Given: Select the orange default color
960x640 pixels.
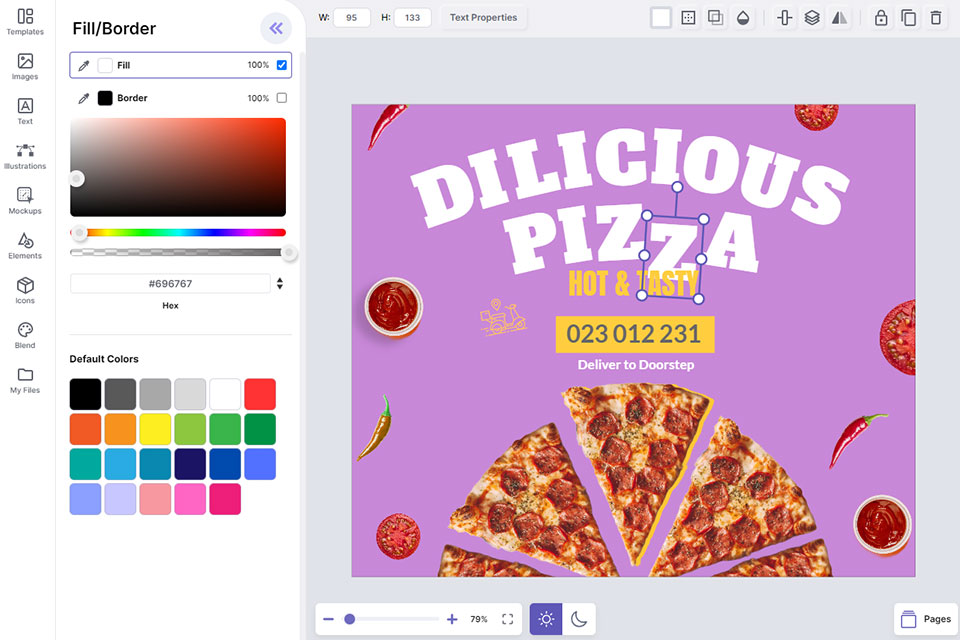Looking at the screenshot, I should (x=120, y=429).
